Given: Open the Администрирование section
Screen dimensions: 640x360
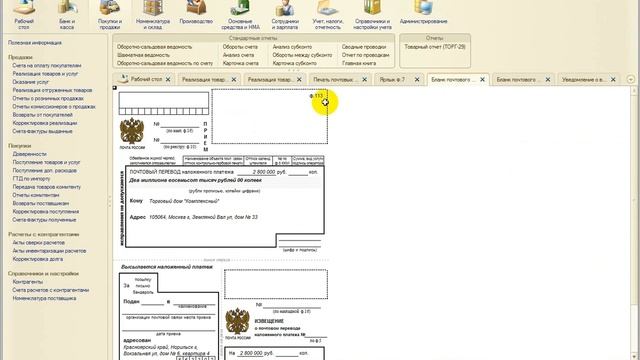Looking at the screenshot, I should click(423, 12).
